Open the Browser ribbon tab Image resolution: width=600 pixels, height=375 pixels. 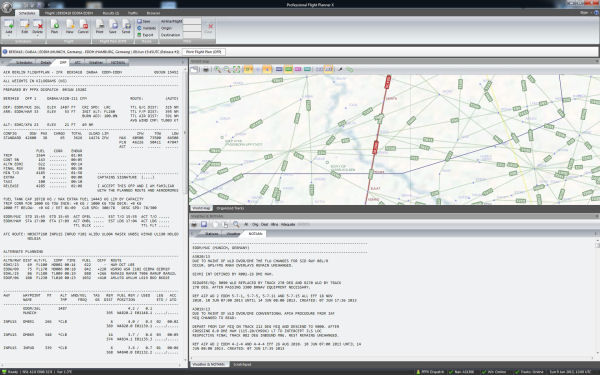coord(153,13)
